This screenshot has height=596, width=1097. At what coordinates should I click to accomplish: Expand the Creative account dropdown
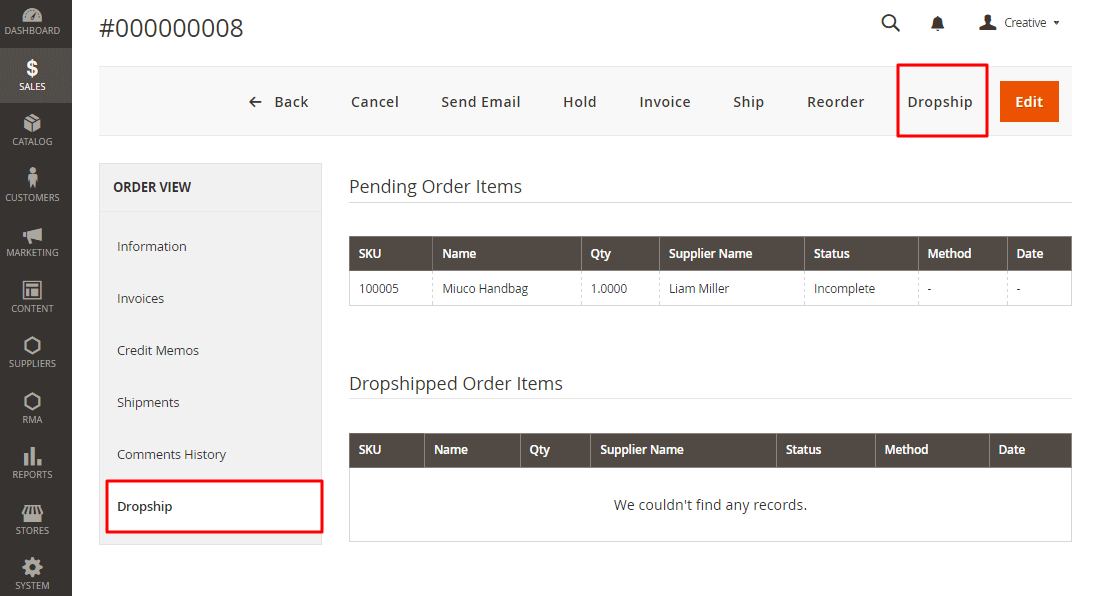click(1019, 23)
